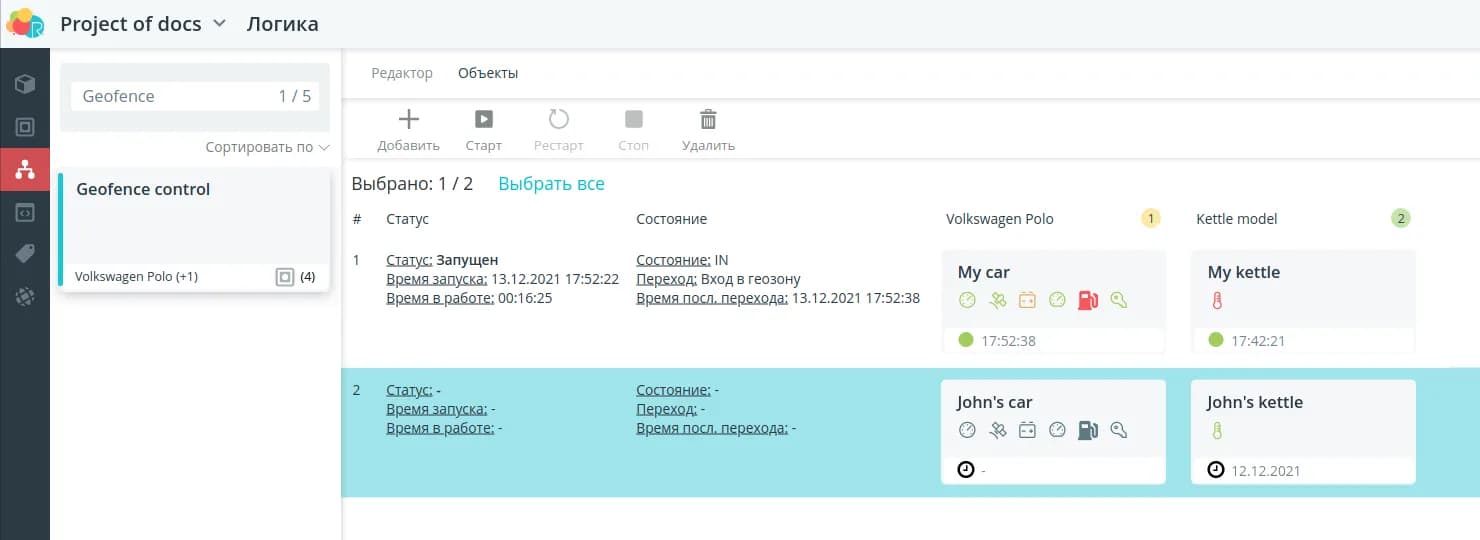The image size is (1480, 540).
Task: Click the Выбрать все link
Action: pos(551,184)
